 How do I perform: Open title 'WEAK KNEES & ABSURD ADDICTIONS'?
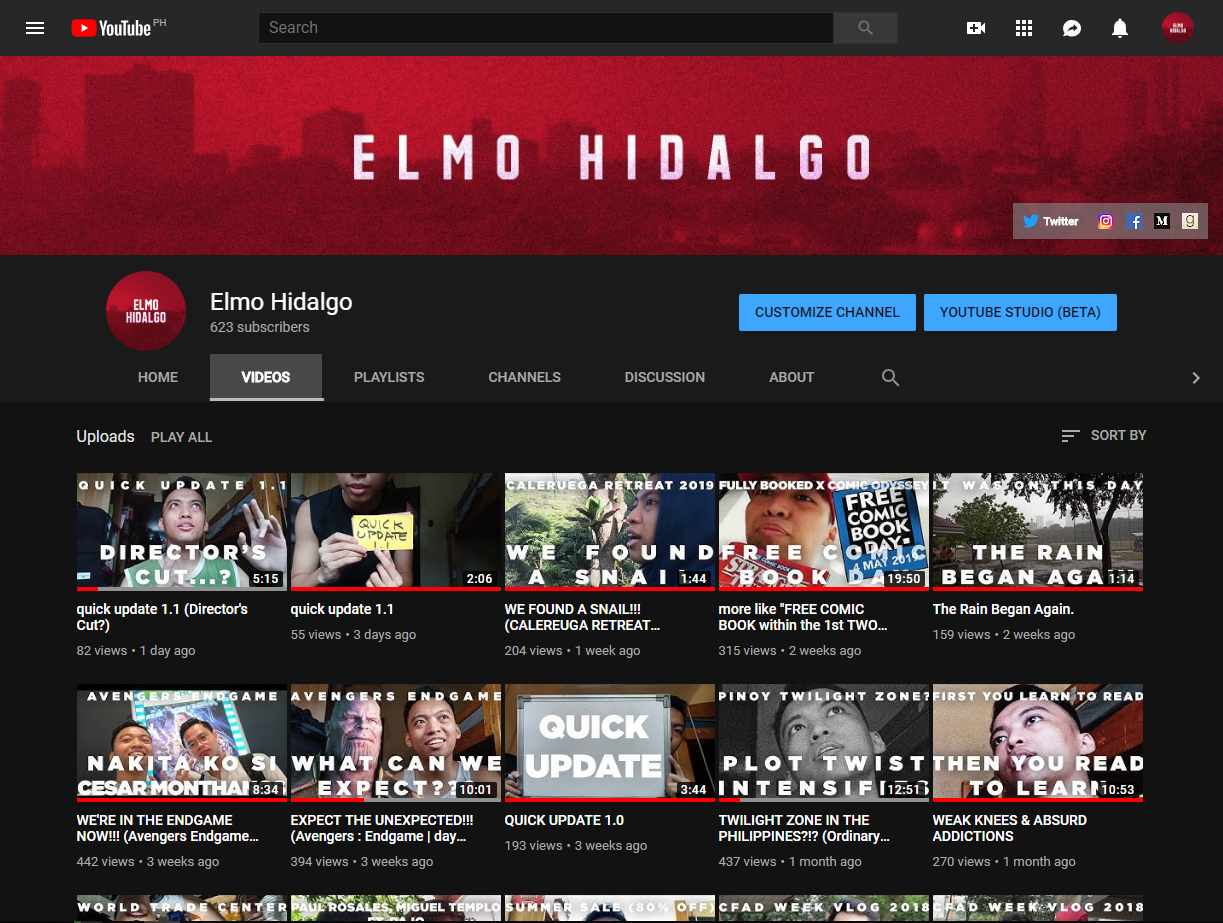click(1010, 828)
